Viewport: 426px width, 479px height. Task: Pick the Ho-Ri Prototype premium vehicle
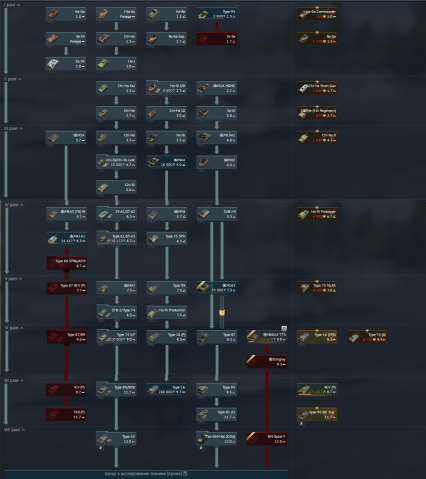(x=317, y=214)
